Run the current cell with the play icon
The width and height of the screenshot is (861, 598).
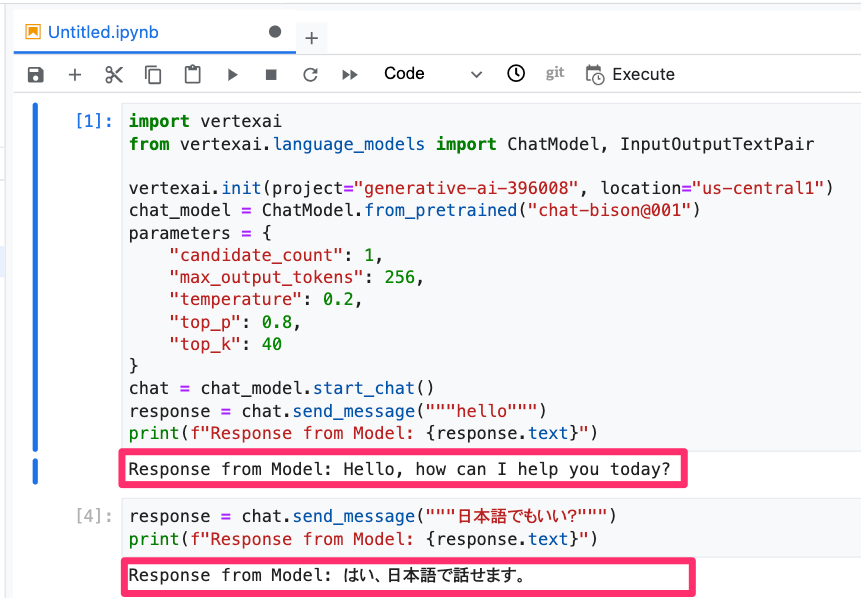point(231,73)
